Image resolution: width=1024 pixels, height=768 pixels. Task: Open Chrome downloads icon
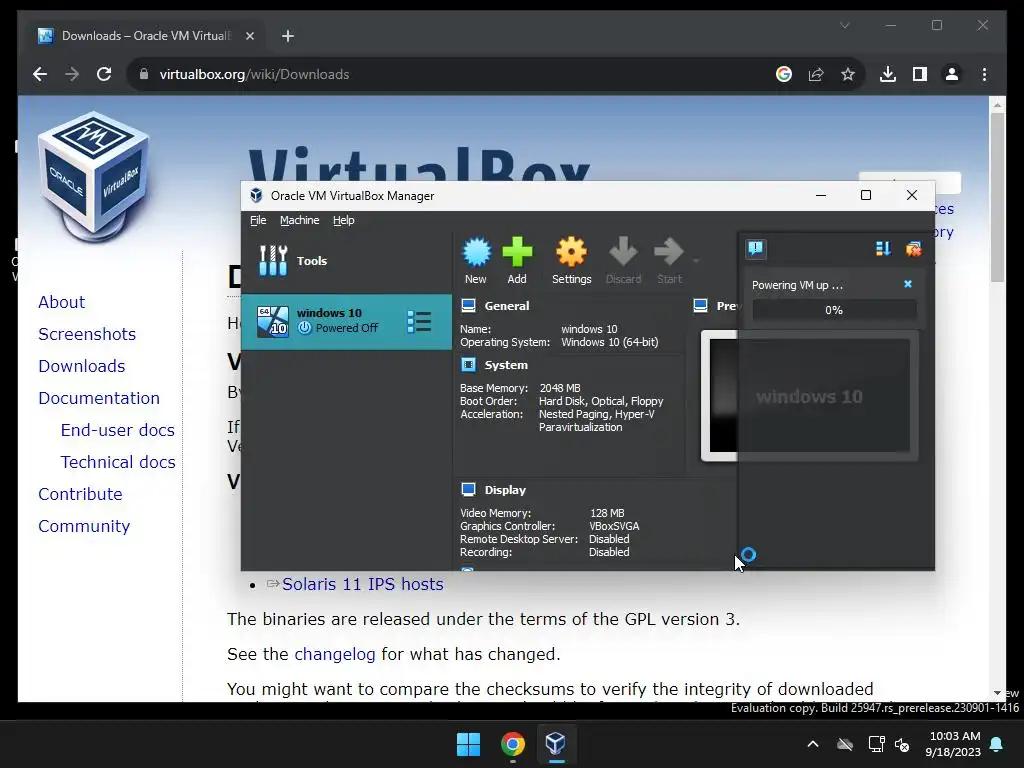tap(888, 74)
